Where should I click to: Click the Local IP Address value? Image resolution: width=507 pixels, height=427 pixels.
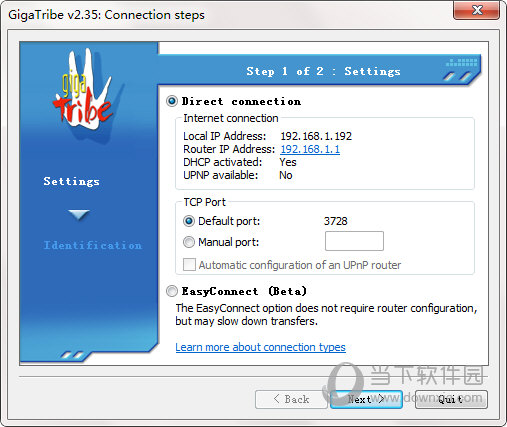(316, 136)
